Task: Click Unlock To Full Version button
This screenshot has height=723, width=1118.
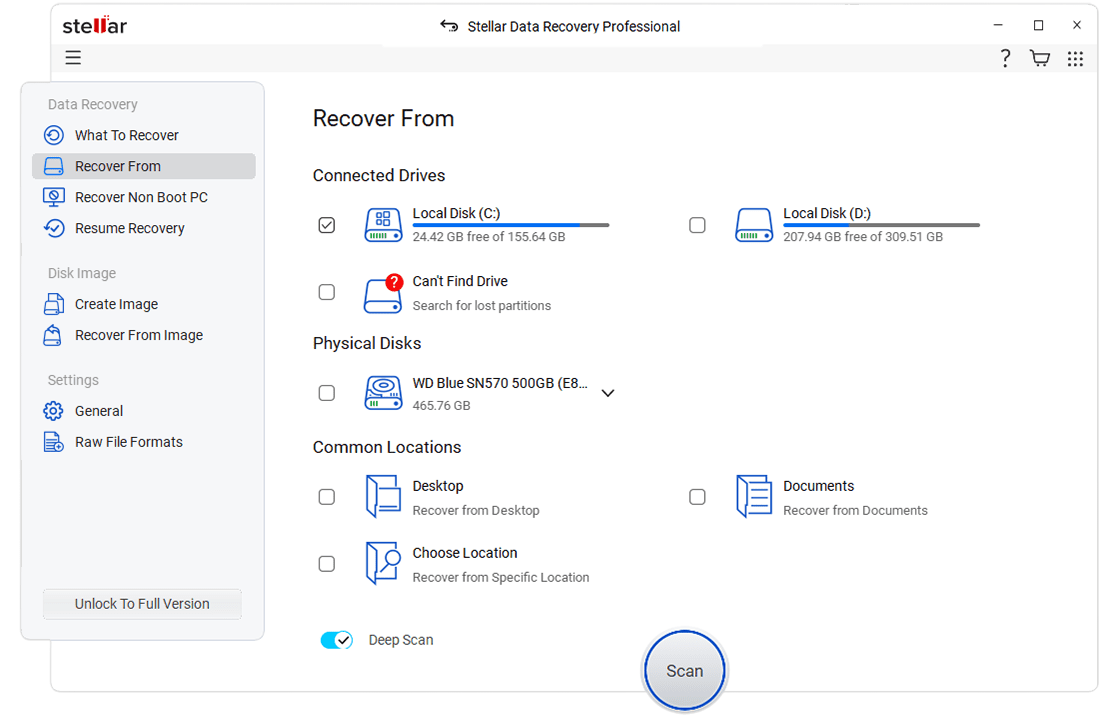Action: (142, 604)
